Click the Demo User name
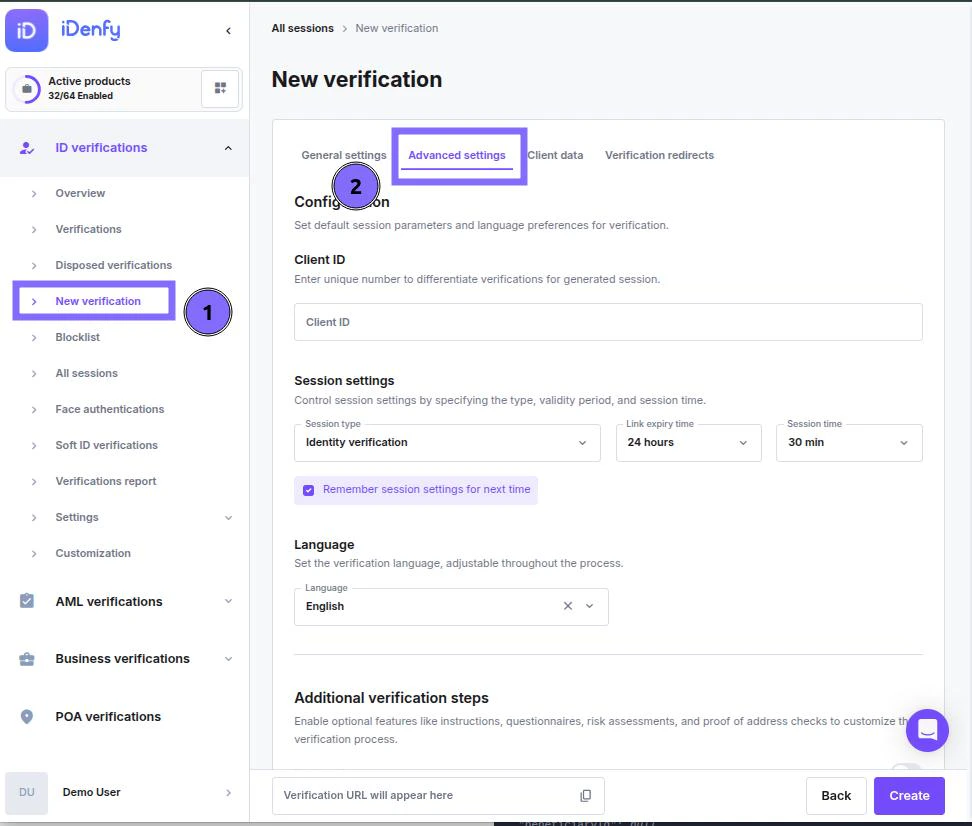Image resolution: width=972 pixels, height=826 pixels. pyautogui.click(x=91, y=793)
